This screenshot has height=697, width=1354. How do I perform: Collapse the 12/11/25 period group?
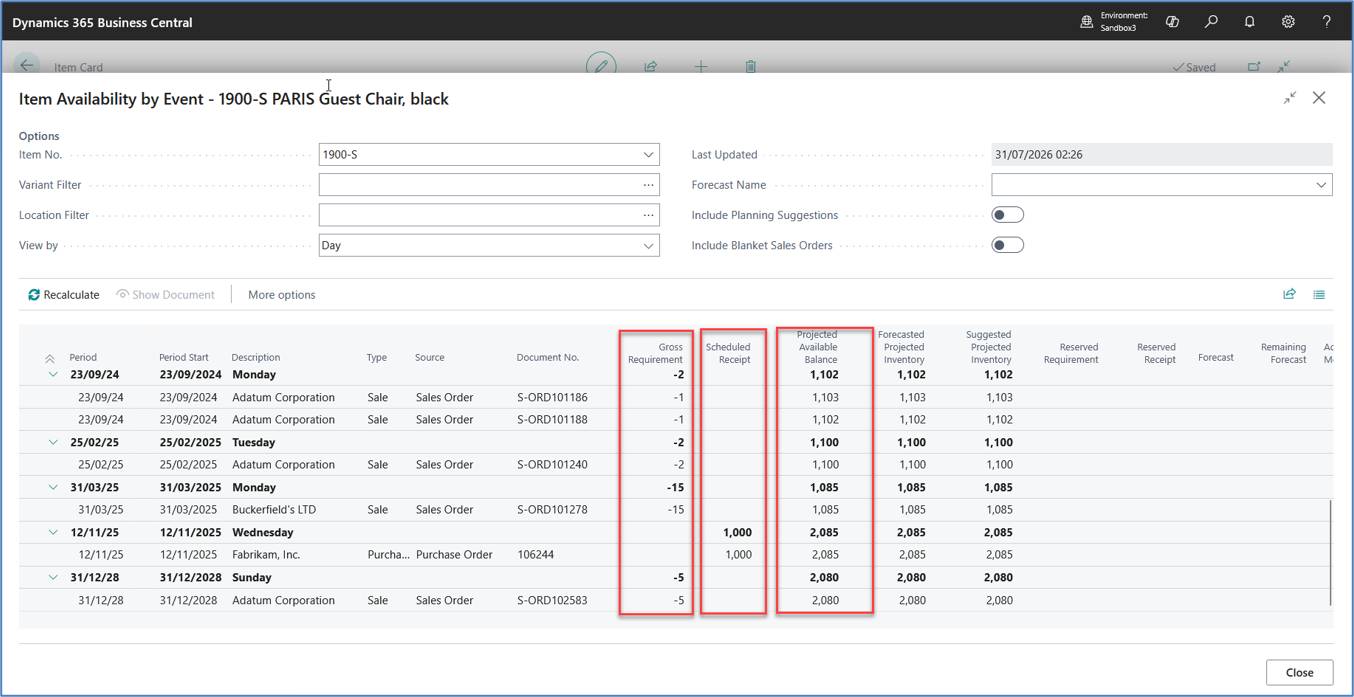53,532
